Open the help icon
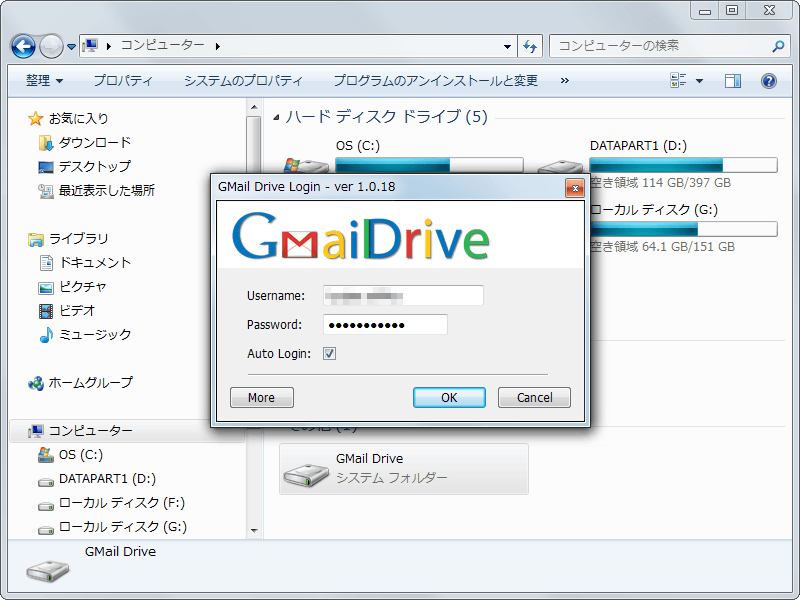This screenshot has height=600, width=800. point(768,81)
